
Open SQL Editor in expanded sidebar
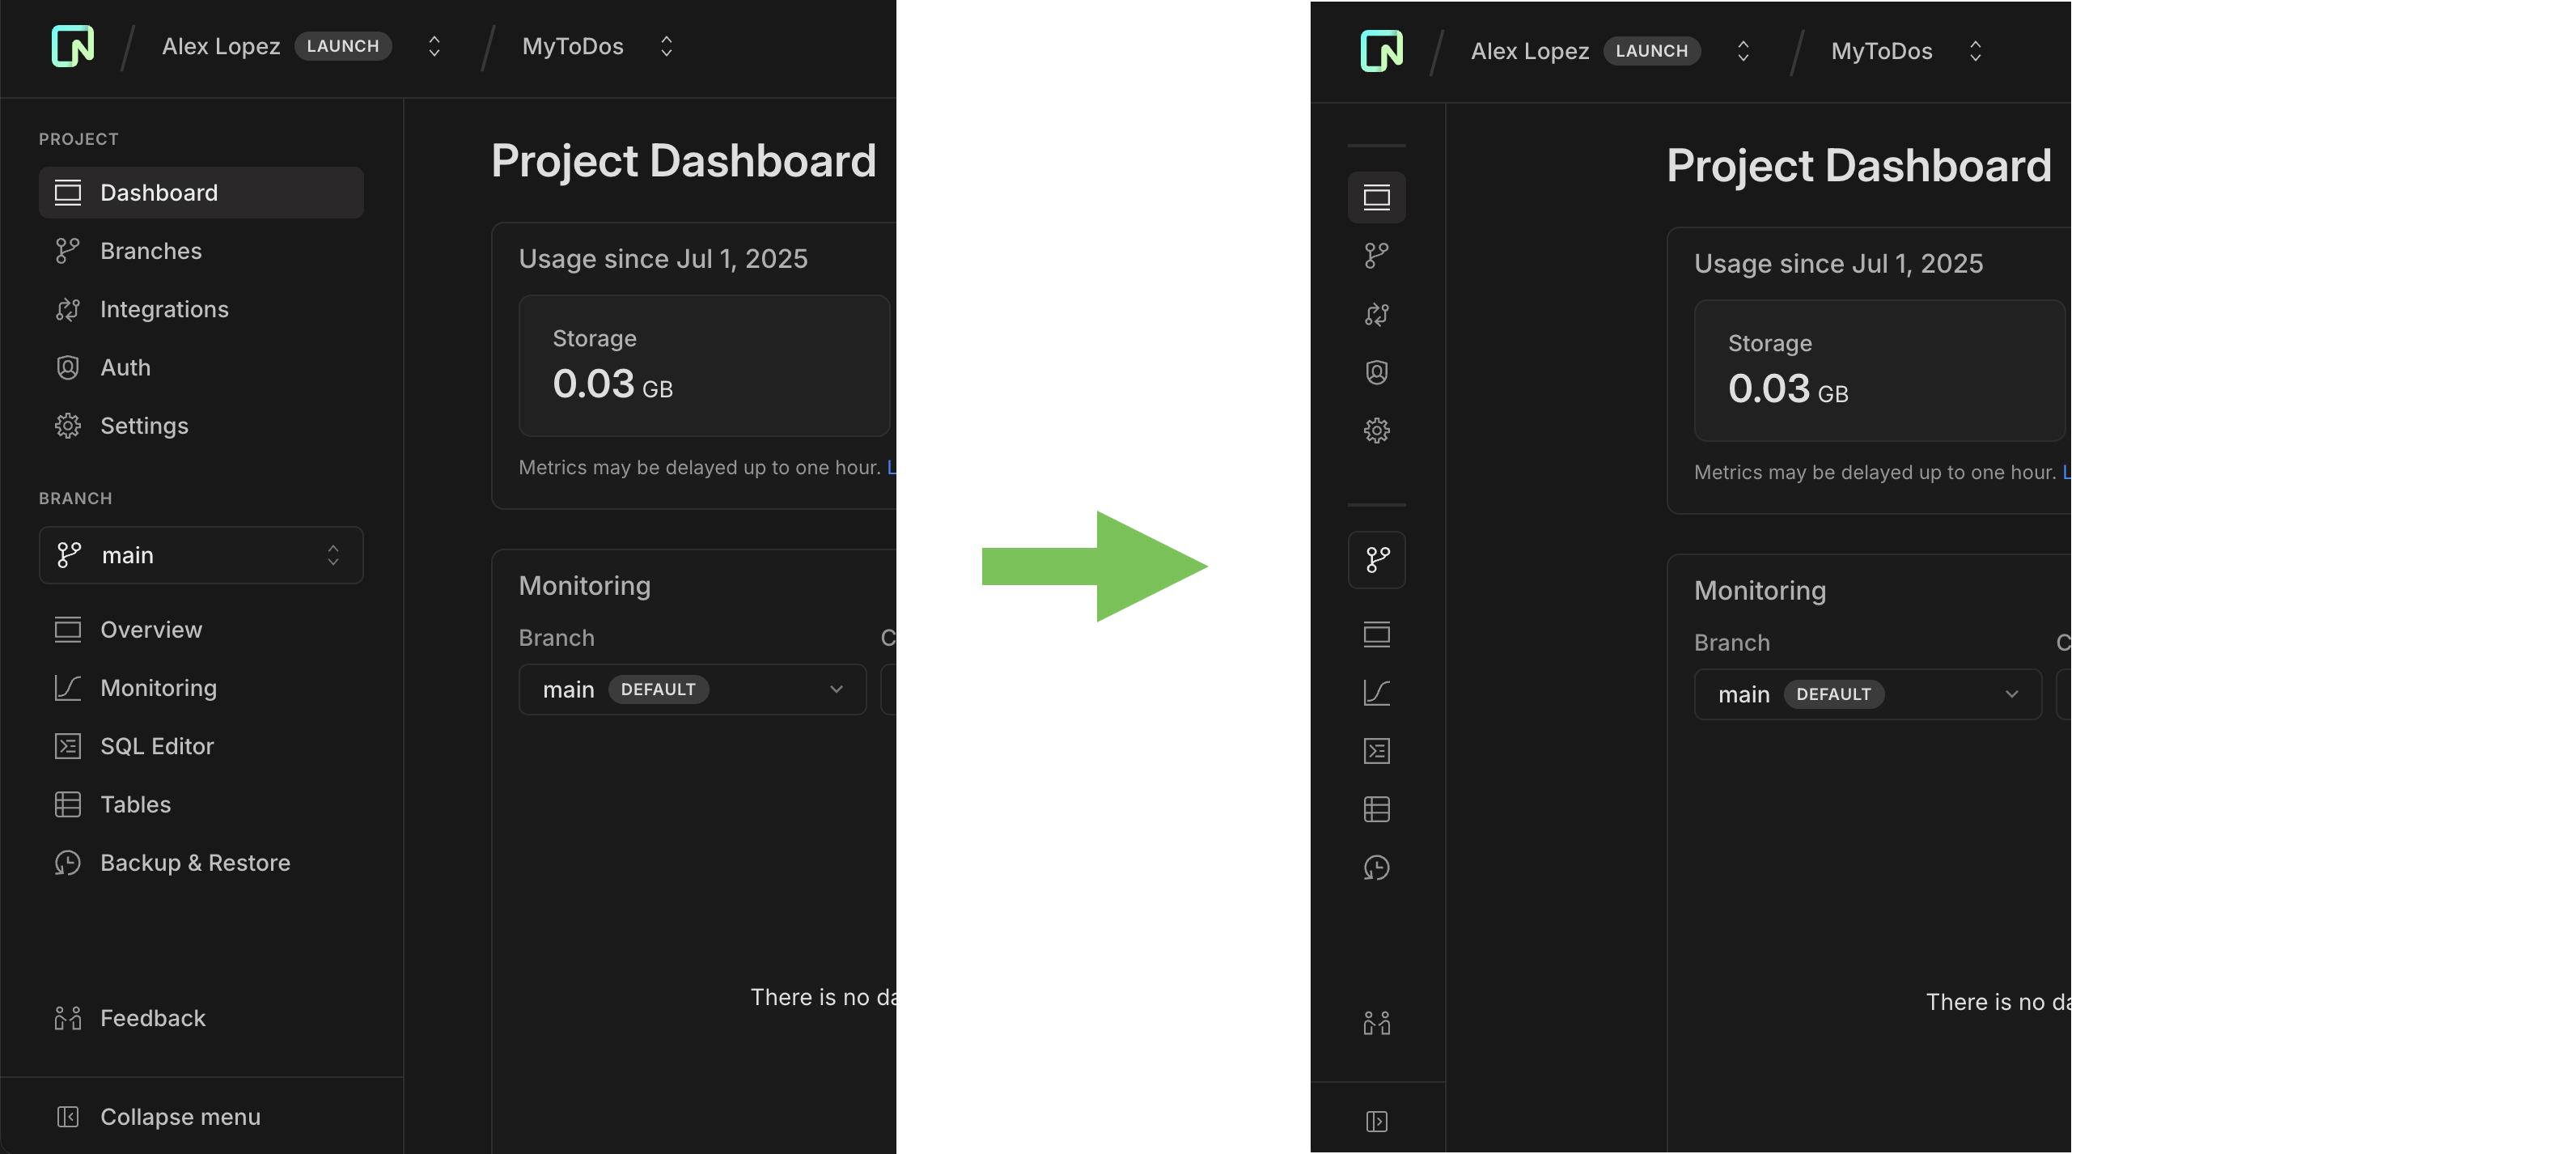(x=201, y=746)
